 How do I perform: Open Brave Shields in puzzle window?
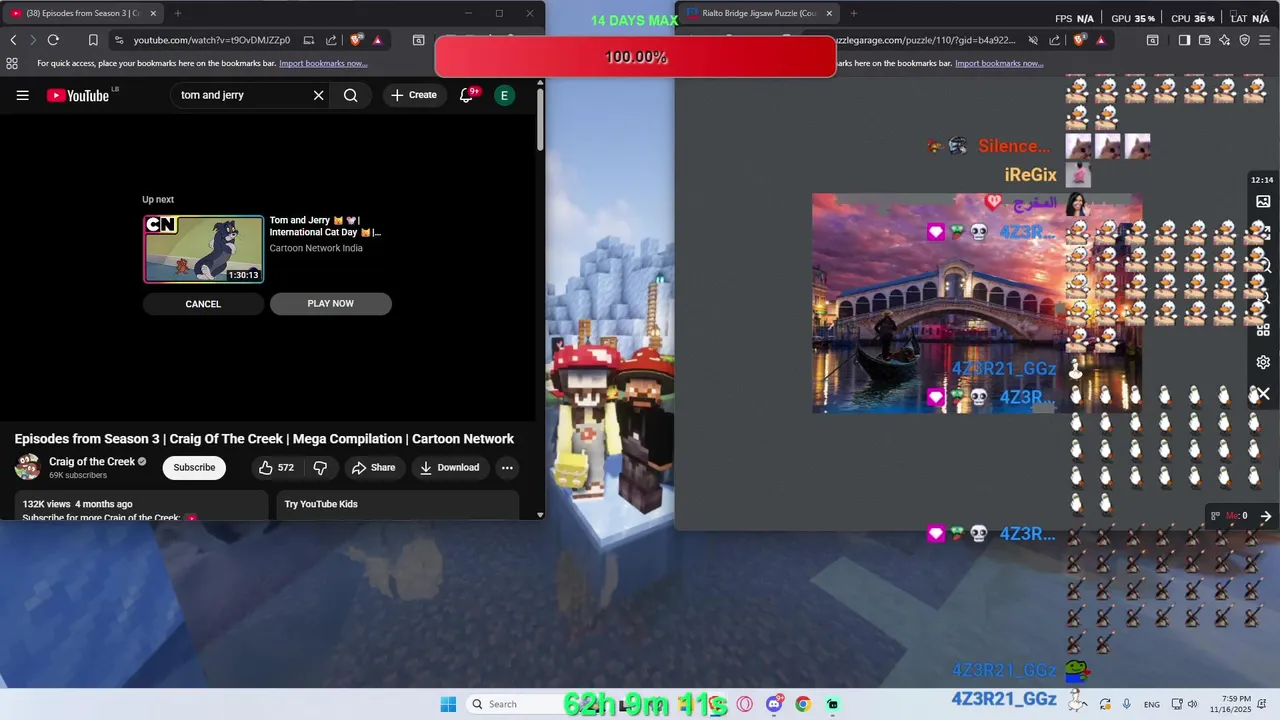tap(1079, 40)
